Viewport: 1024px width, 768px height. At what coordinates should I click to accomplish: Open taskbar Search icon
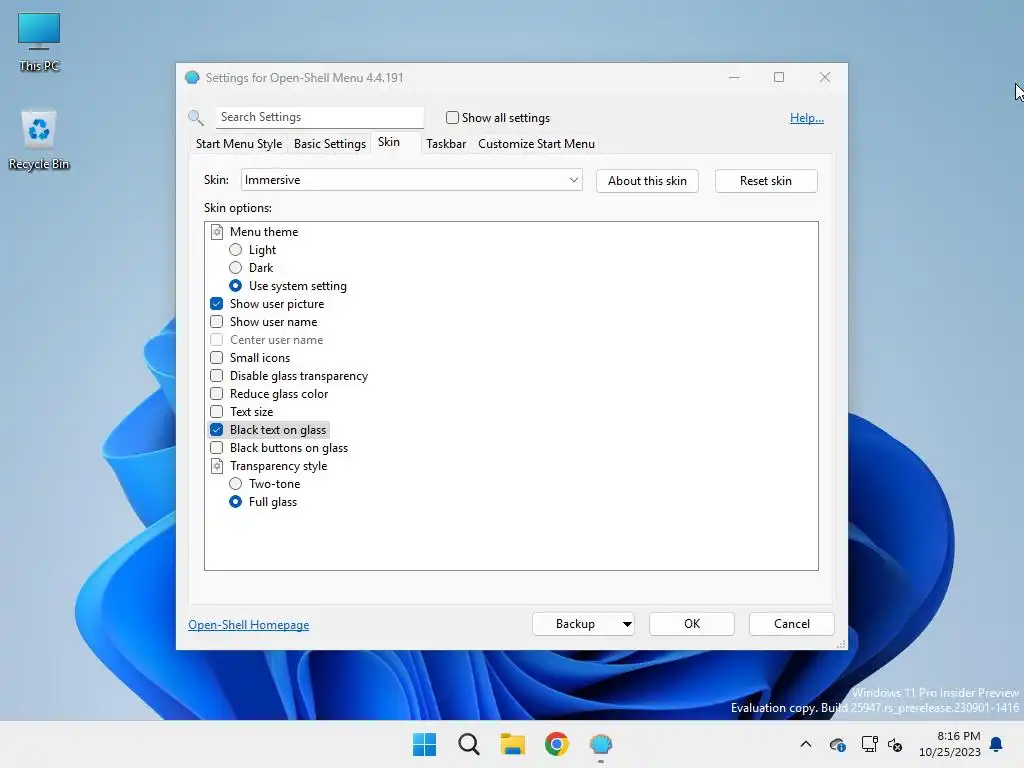(469, 744)
